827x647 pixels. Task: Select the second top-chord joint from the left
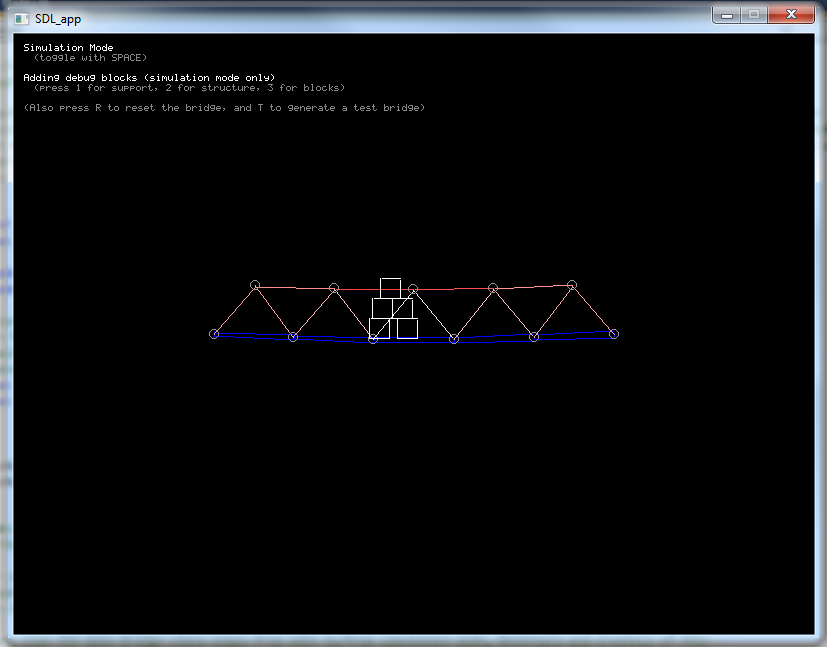(334, 288)
